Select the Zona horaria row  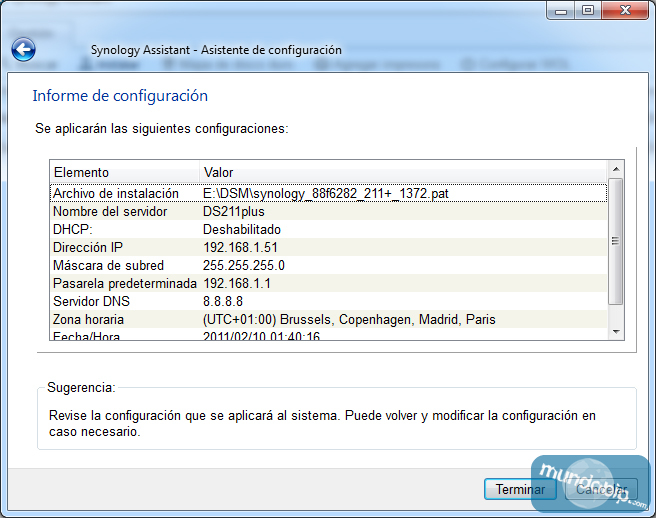[328, 319]
